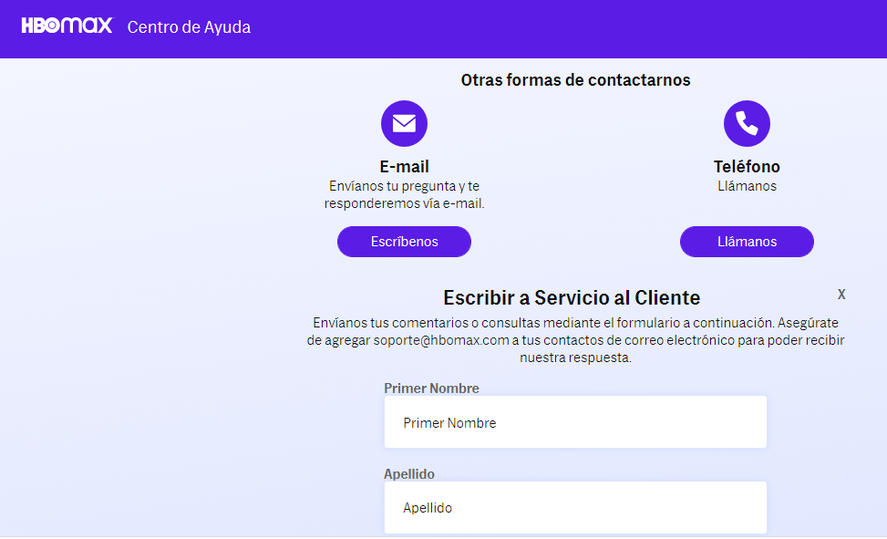Click the Llámanos button
Viewport: 887px width, 539px height.
click(747, 242)
